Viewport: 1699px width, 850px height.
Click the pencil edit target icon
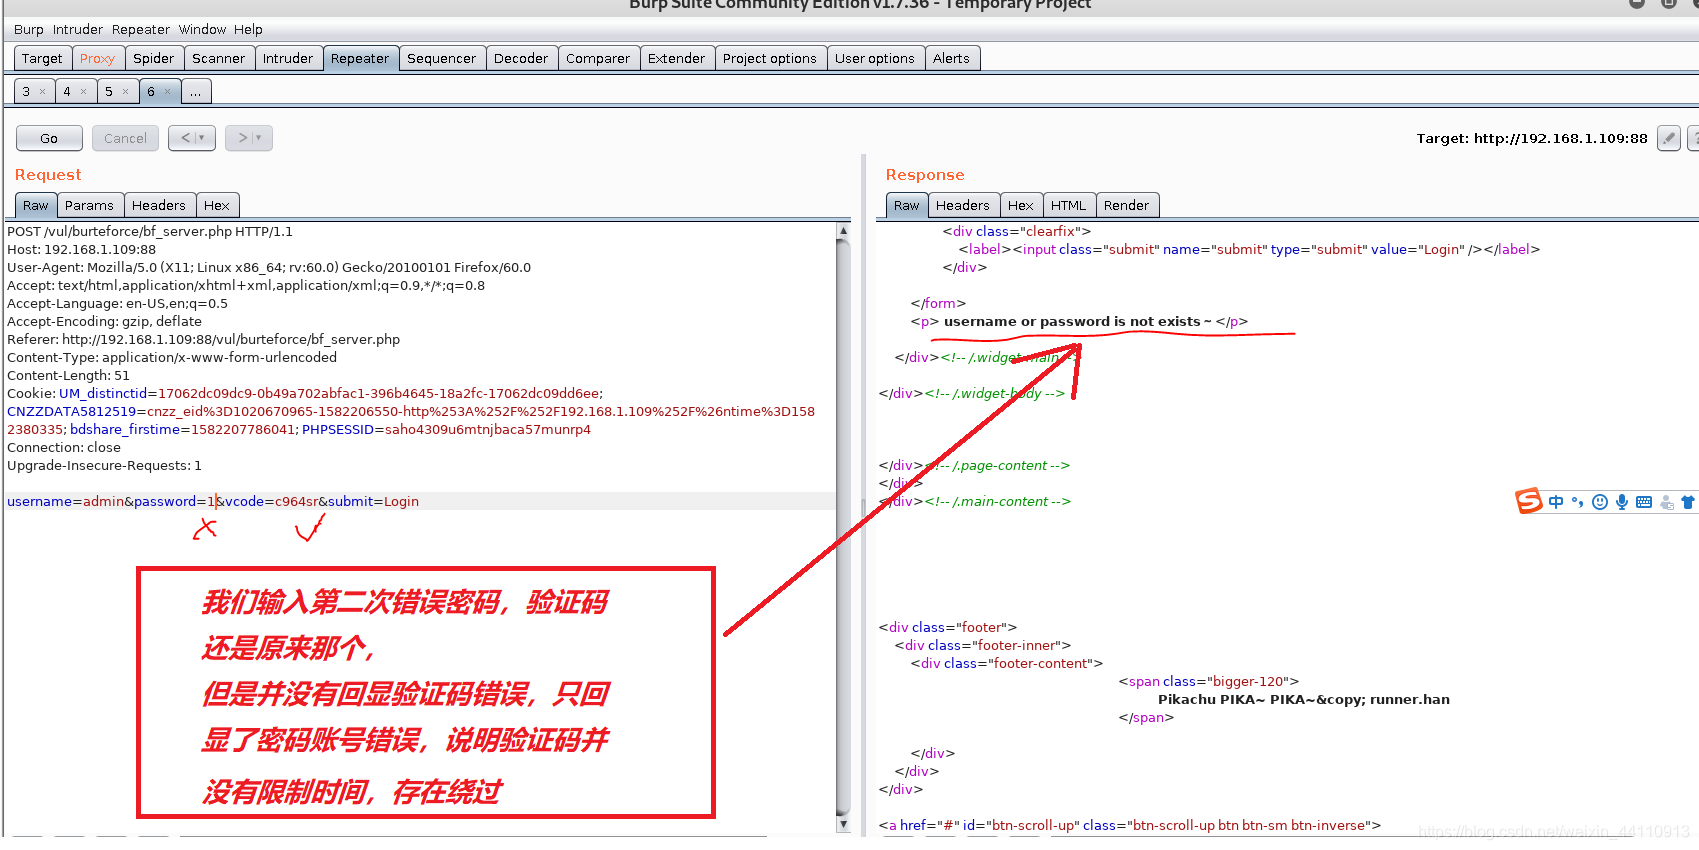pyautogui.click(x=1668, y=138)
